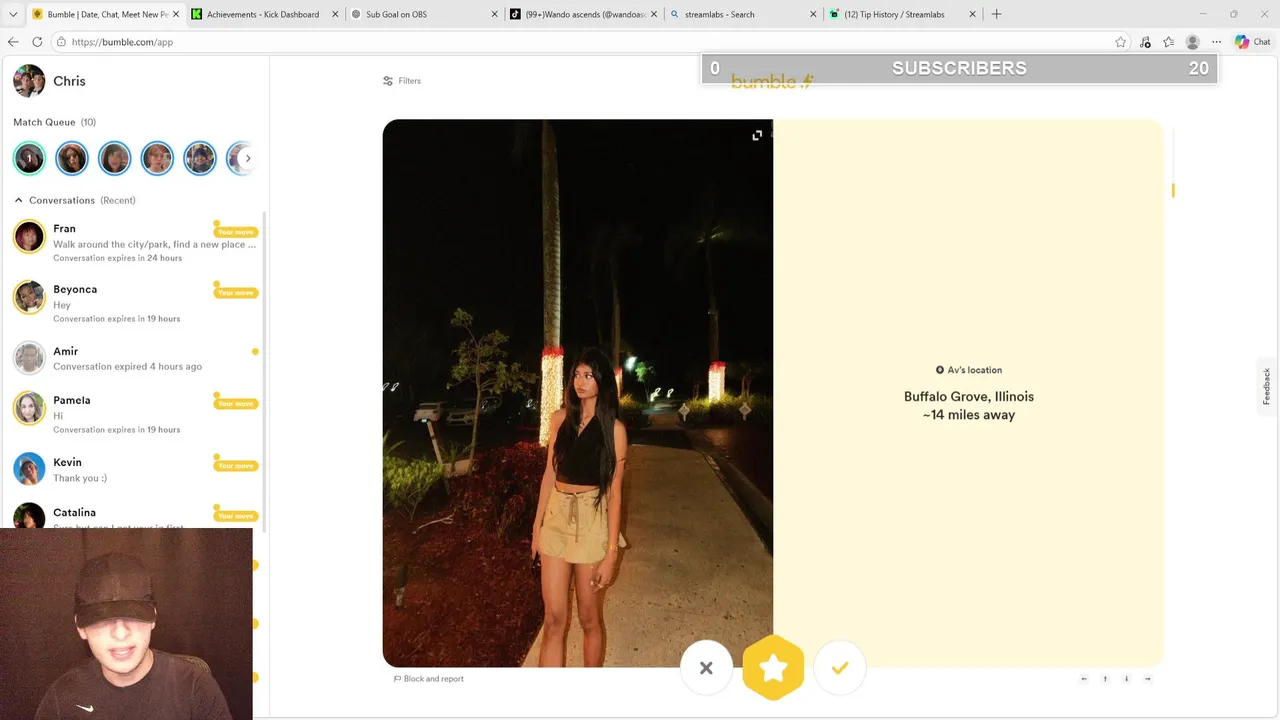Open conversation with Kevin
Screen dimensions: 1280x720
pos(135,469)
